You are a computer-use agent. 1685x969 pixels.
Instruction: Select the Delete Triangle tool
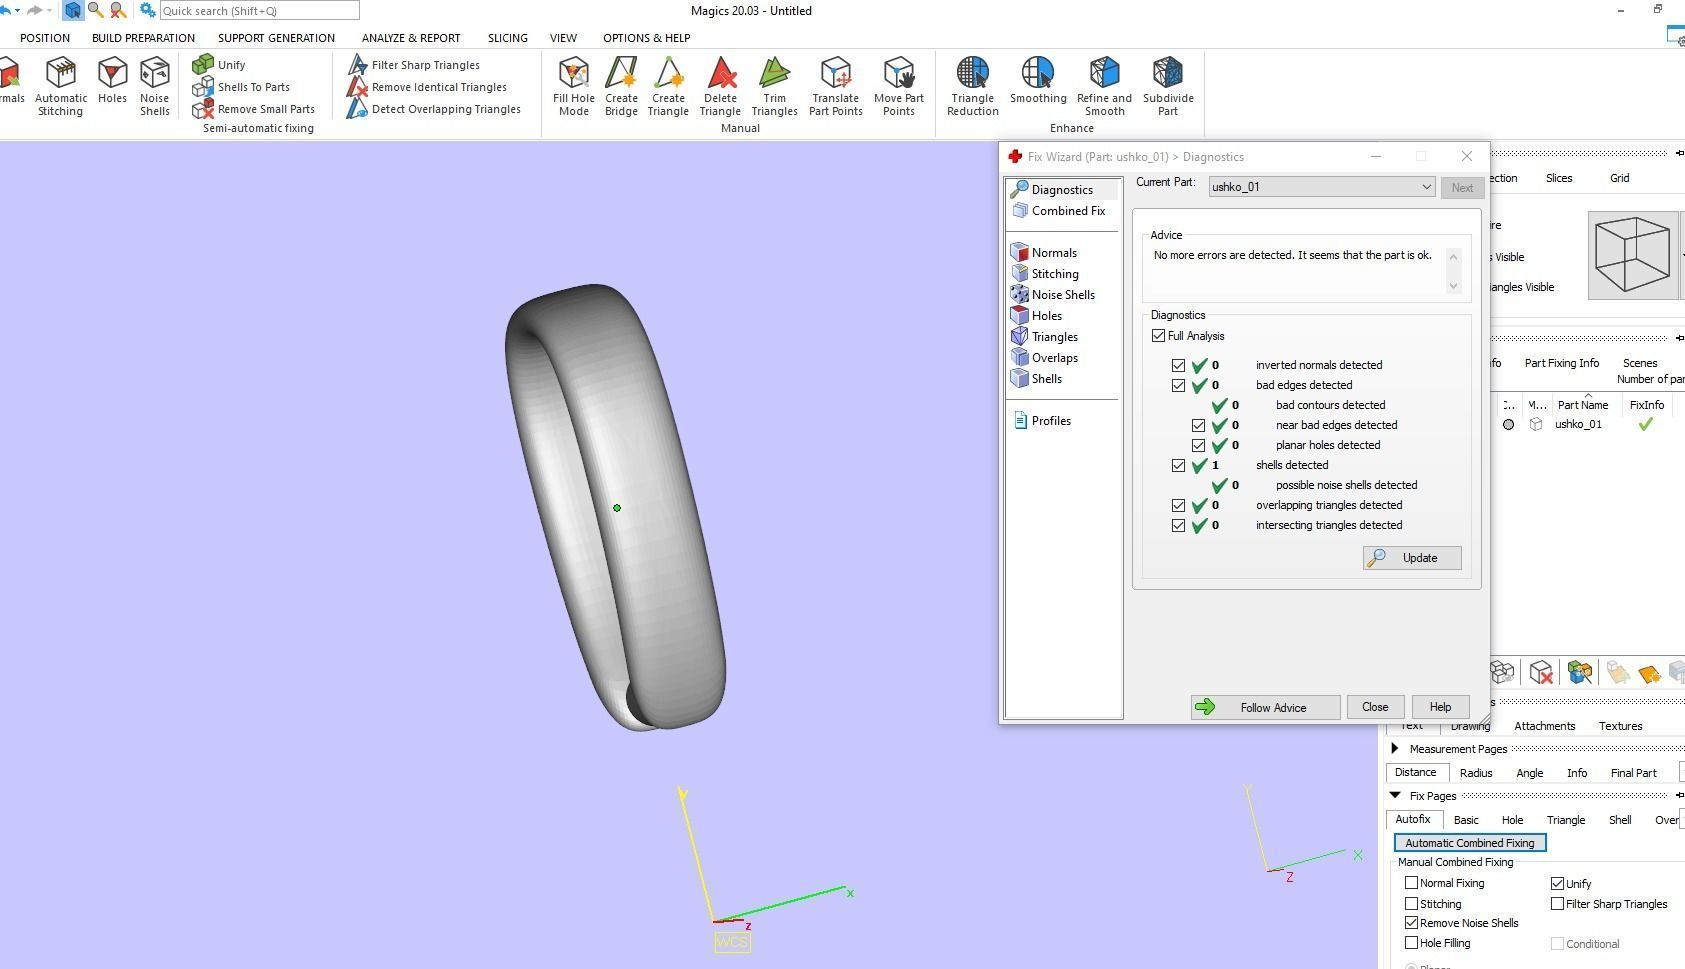720,87
